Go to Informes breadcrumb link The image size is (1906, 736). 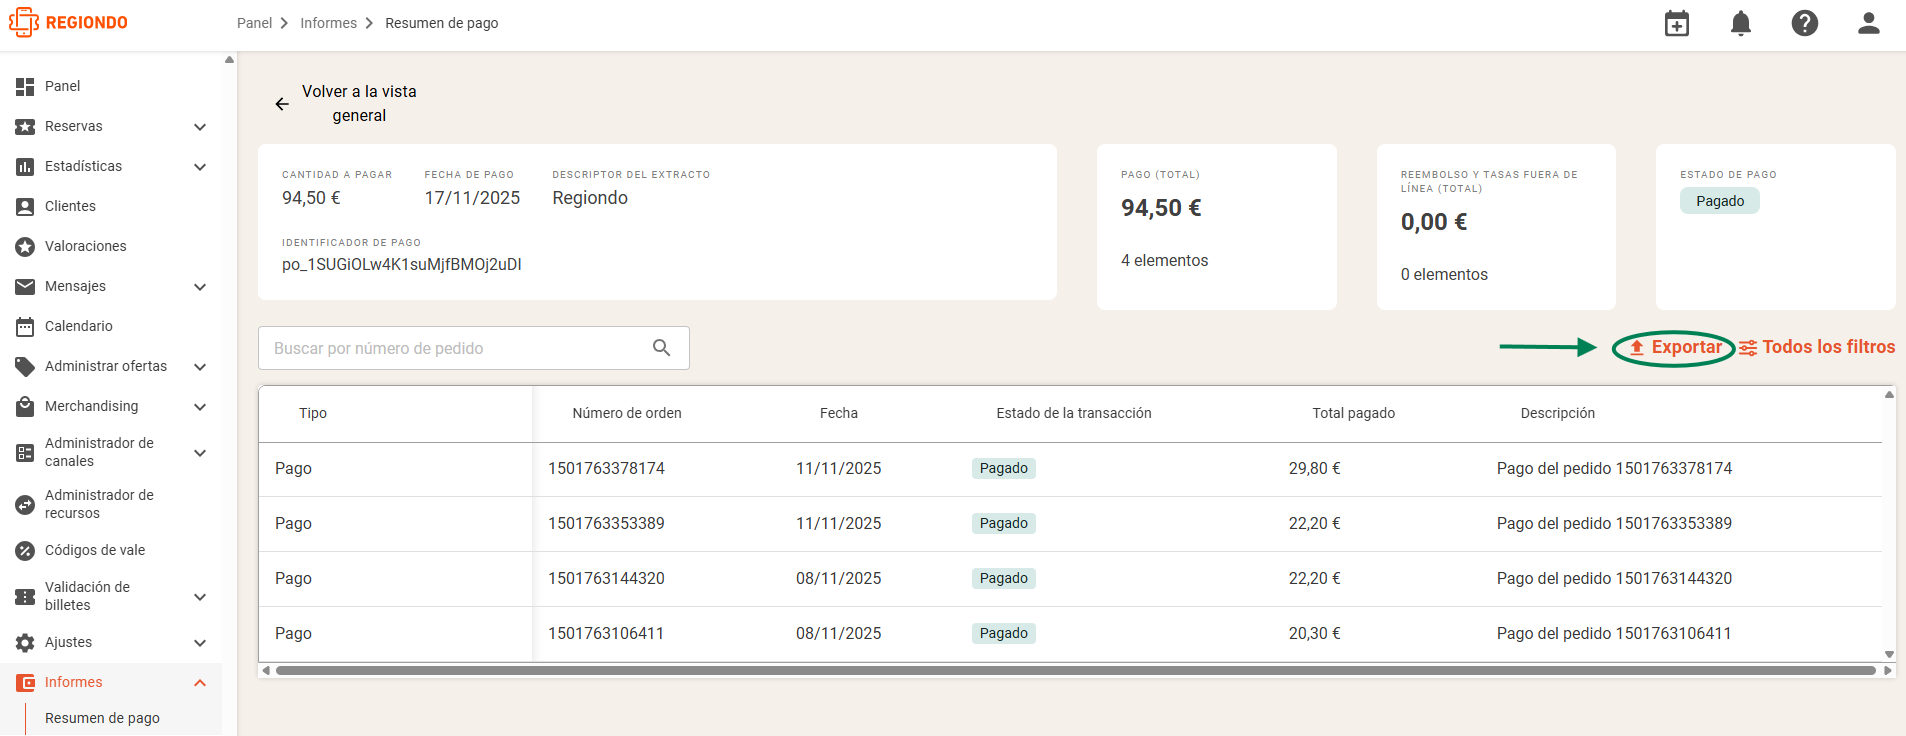pyautogui.click(x=328, y=23)
